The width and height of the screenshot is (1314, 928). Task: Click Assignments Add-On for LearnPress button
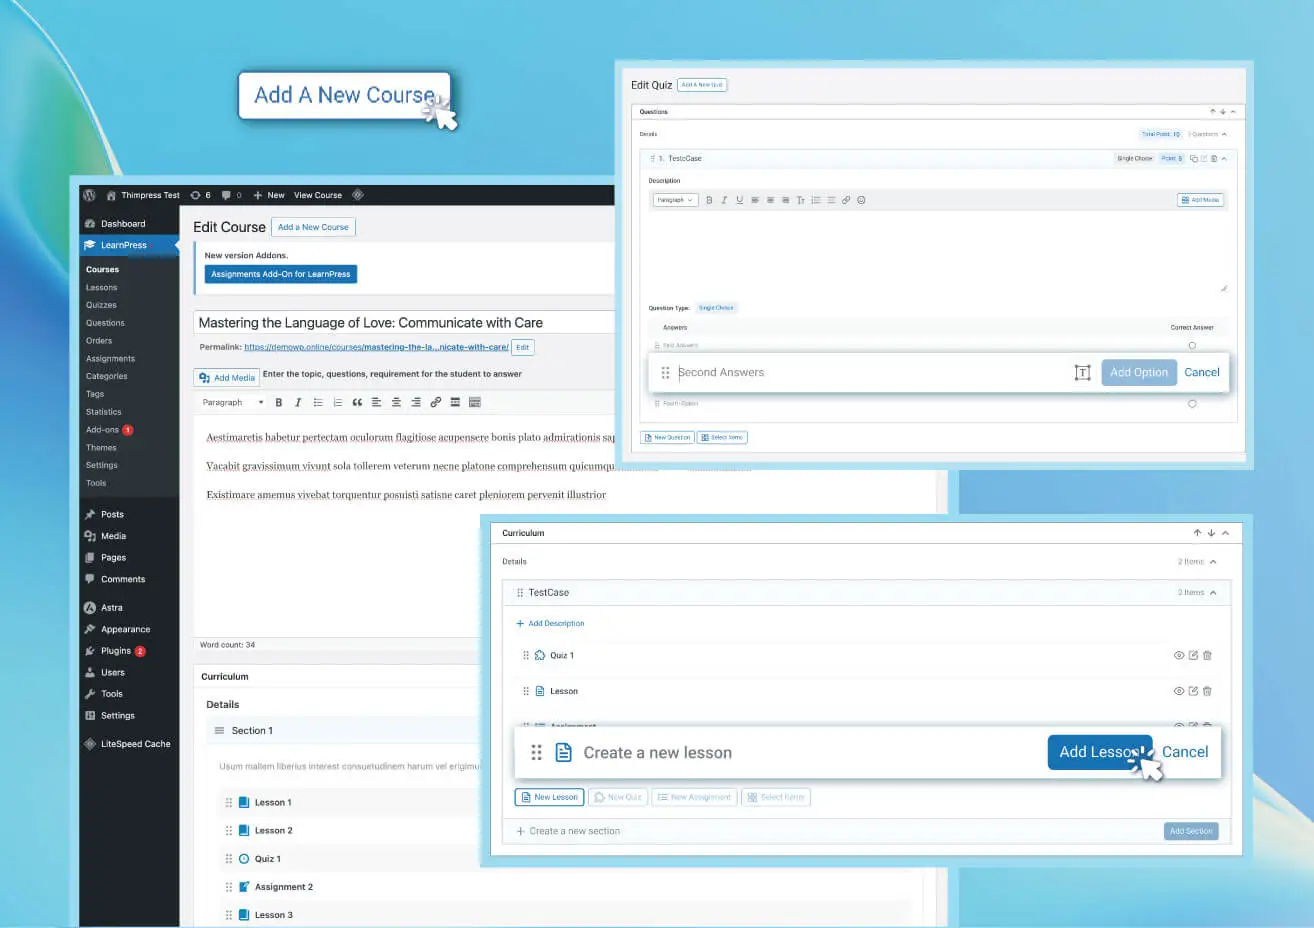click(x=281, y=274)
